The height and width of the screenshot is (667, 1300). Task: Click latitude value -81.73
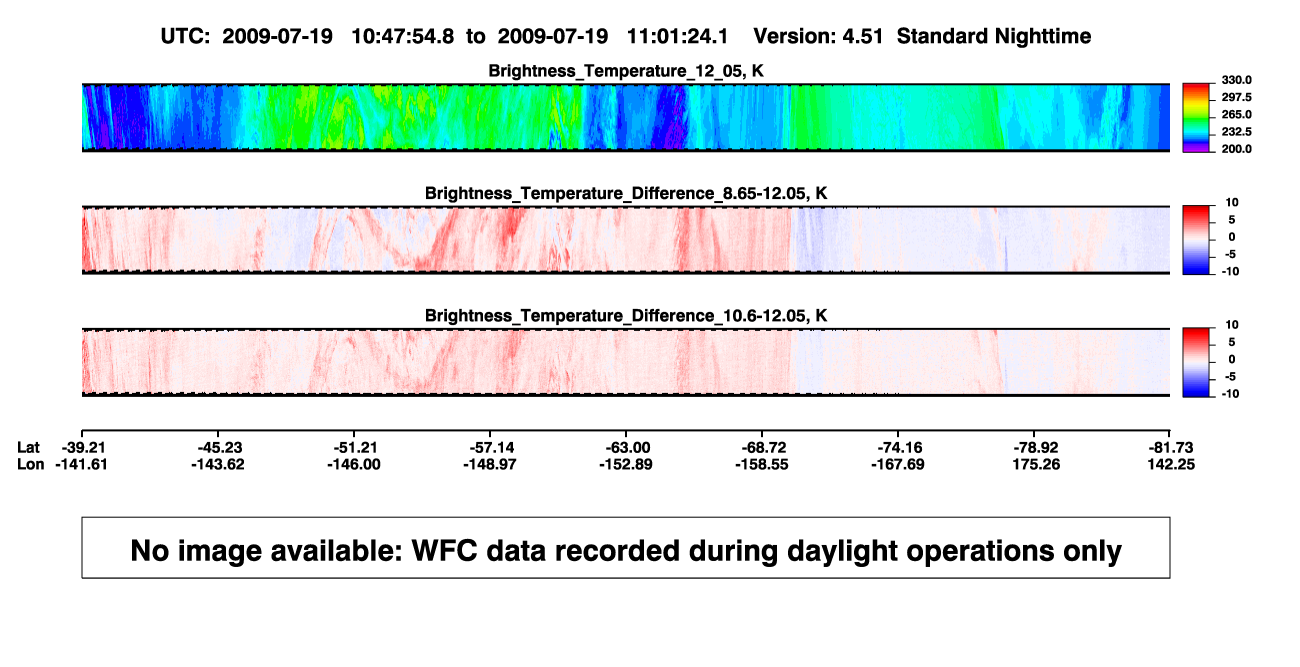pyautogui.click(x=1171, y=447)
